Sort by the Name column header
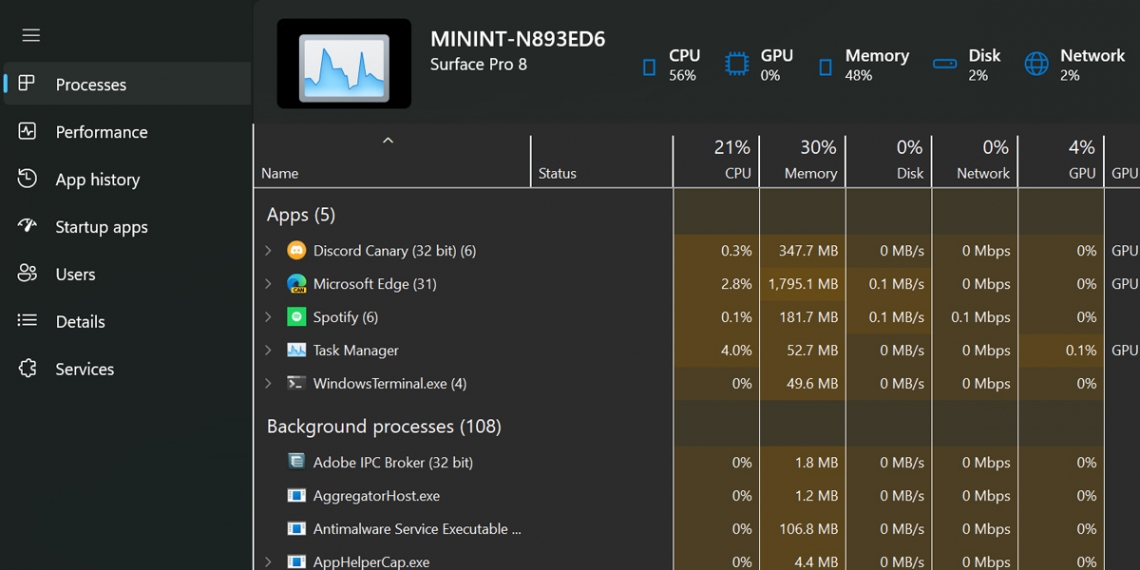The height and width of the screenshot is (570, 1140). (x=393, y=161)
